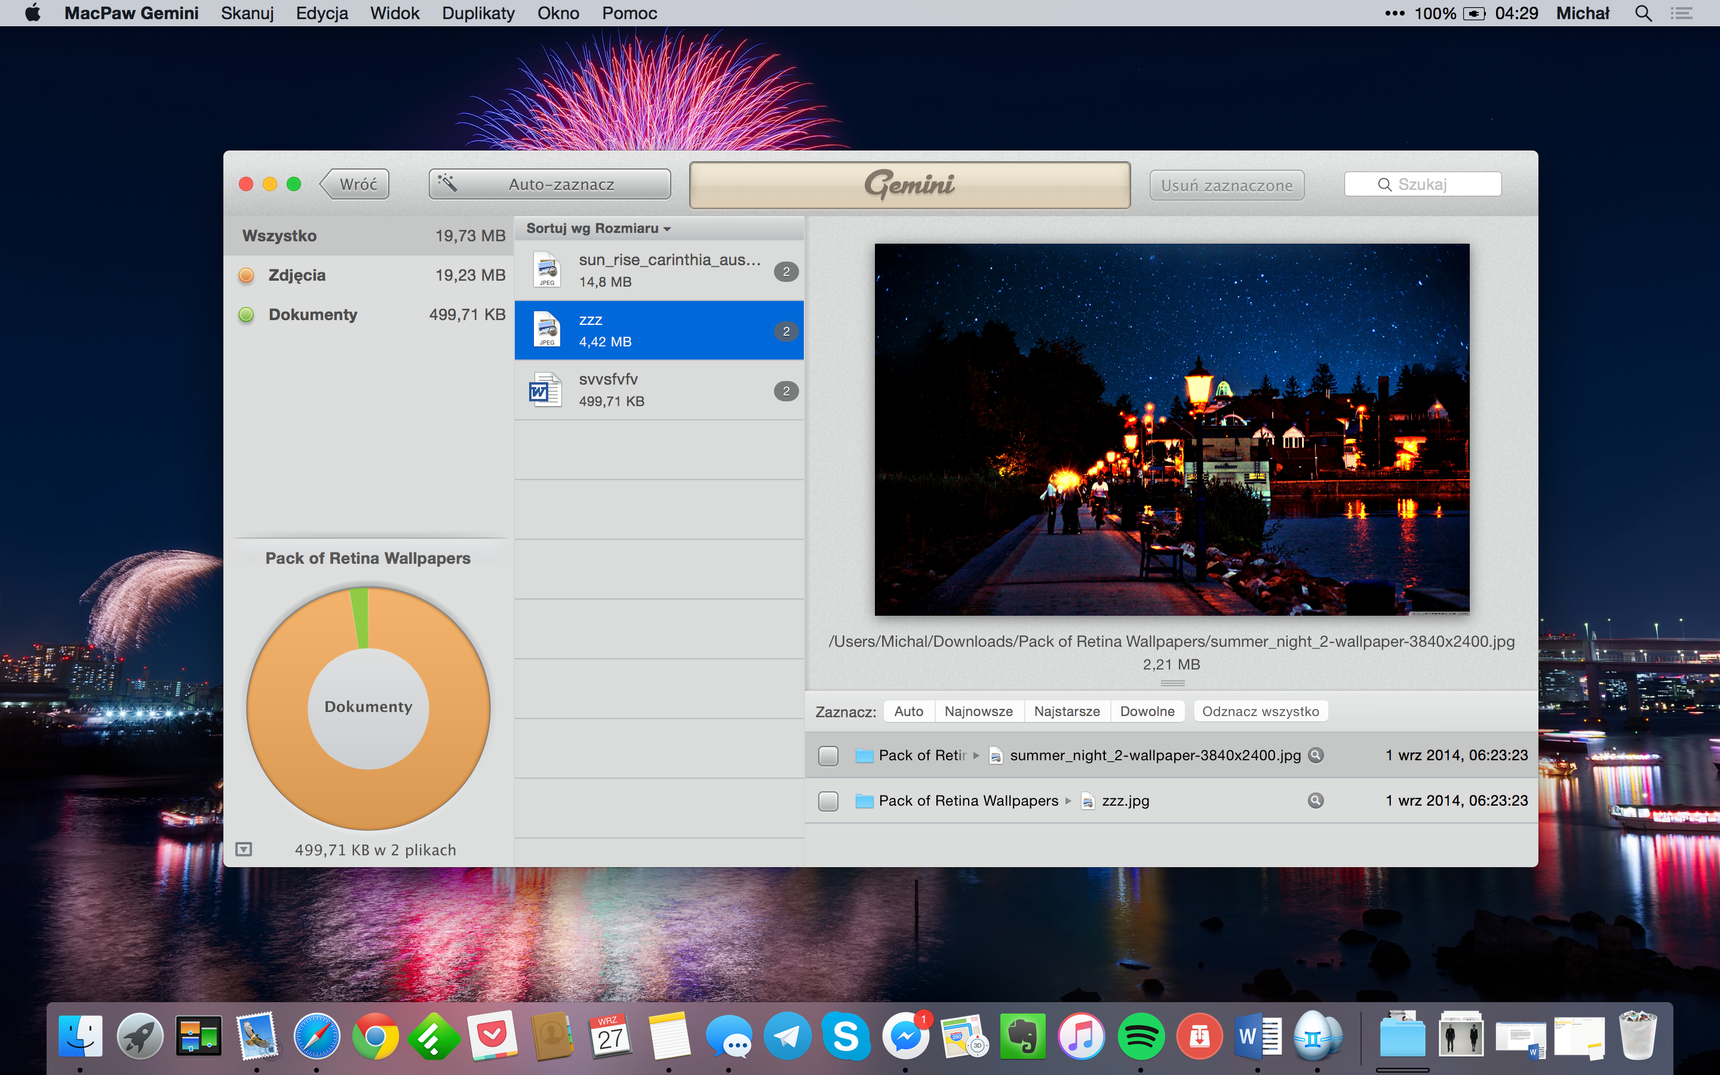
Task: Click the orange Zdjęcia category dot
Action: [x=246, y=275]
